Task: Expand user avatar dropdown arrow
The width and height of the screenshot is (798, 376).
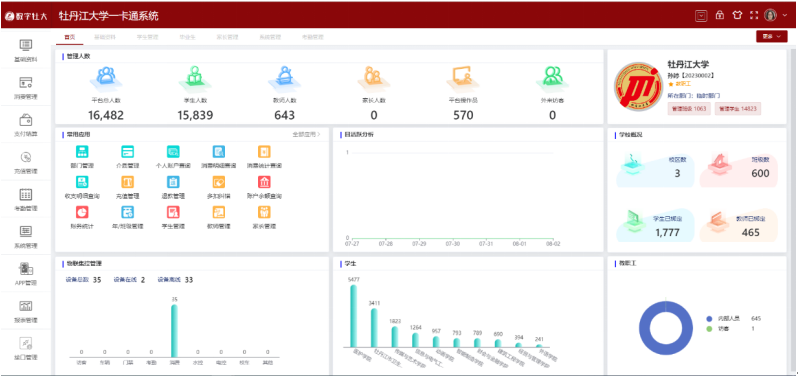Action: 784,16
